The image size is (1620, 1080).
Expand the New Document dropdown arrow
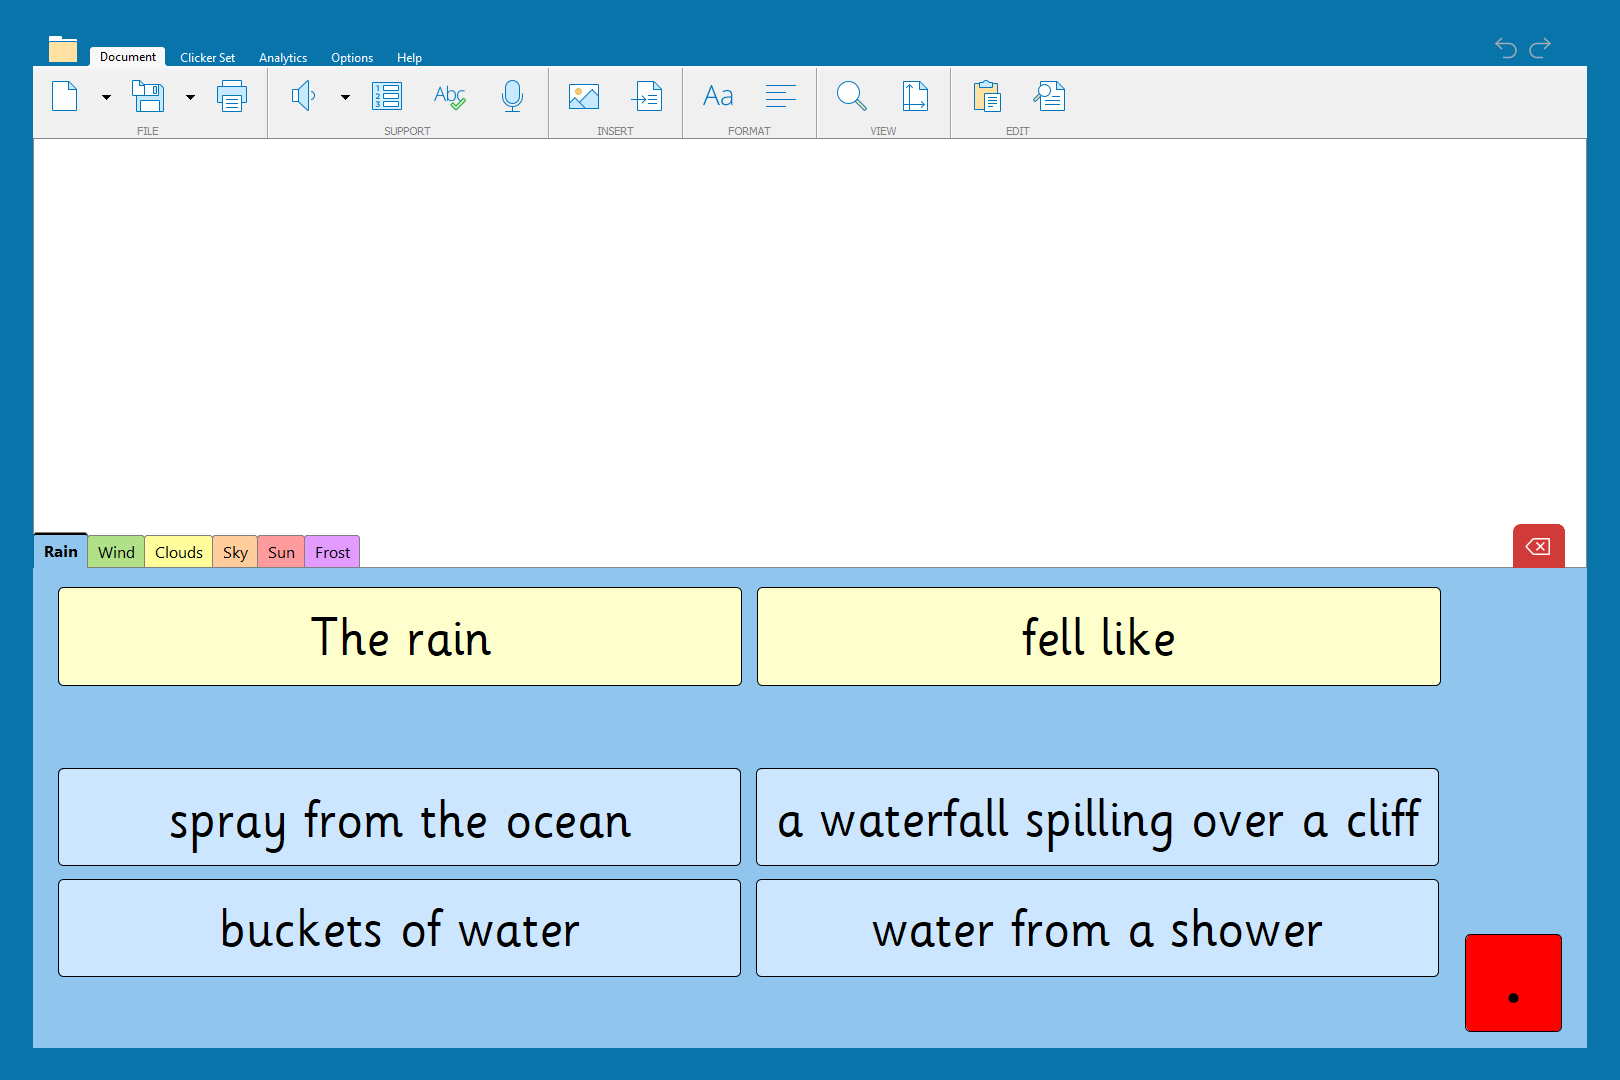point(106,98)
